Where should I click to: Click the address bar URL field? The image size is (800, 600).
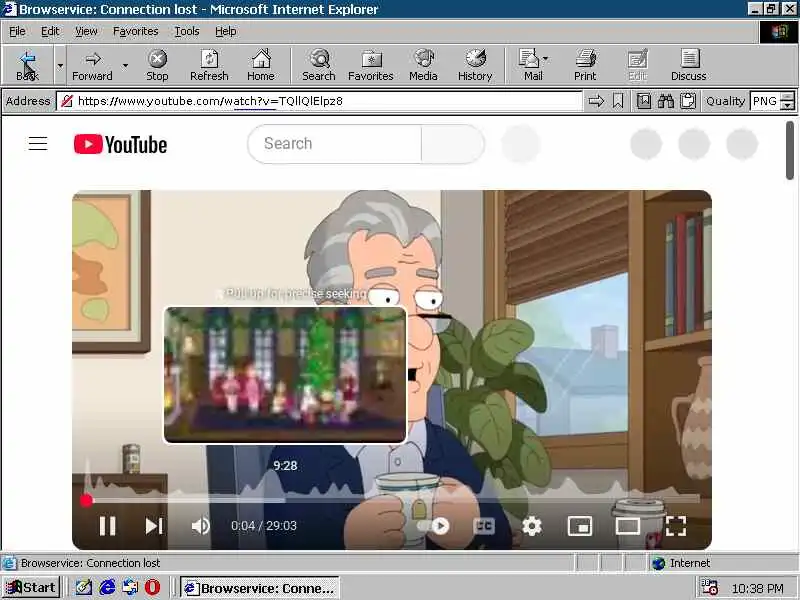pos(319,101)
